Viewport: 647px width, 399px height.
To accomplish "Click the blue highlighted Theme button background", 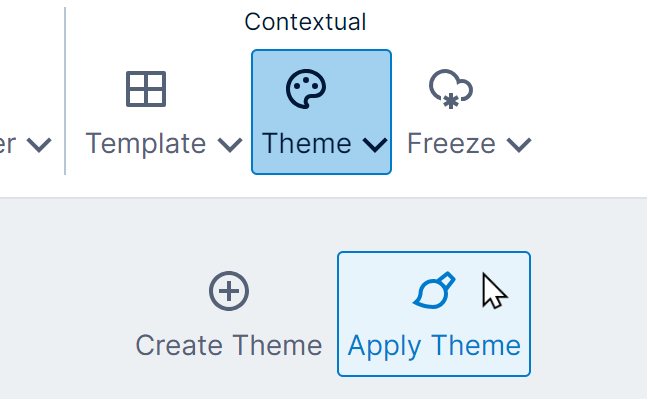I will pos(321,112).
